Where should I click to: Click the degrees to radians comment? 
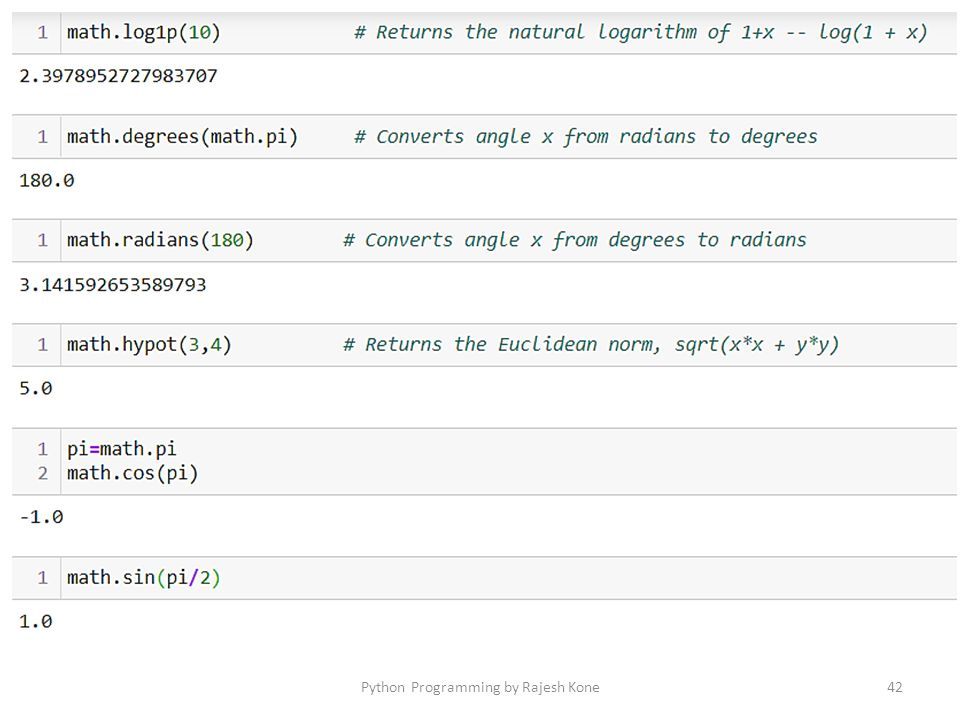pos(574,240)
